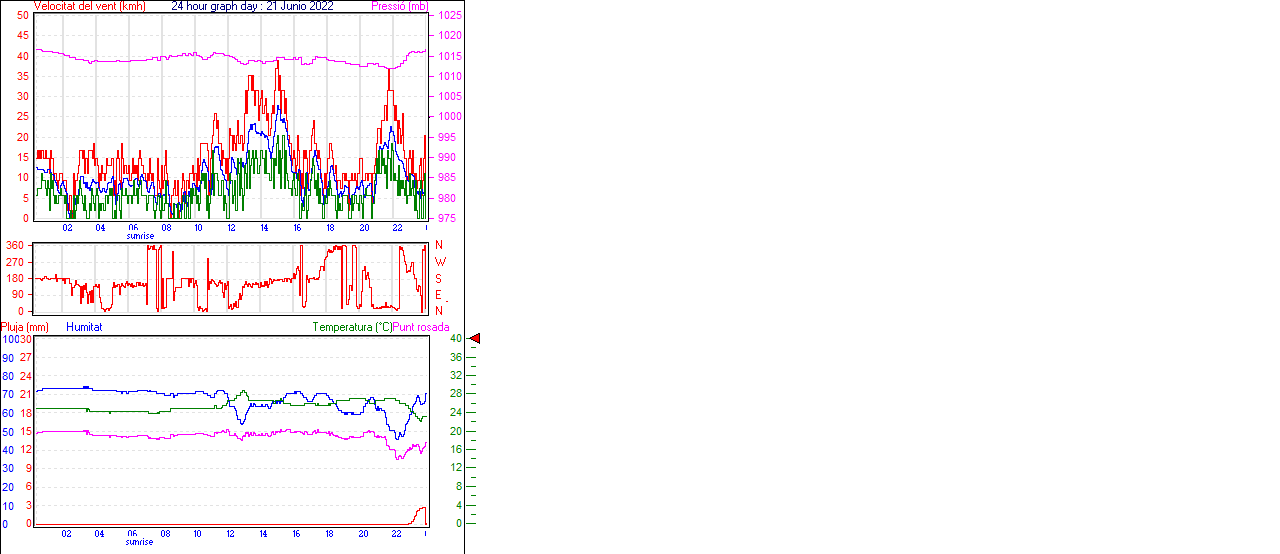
Task: Click the 'E' compass label on direction chart
Action: 438,294
